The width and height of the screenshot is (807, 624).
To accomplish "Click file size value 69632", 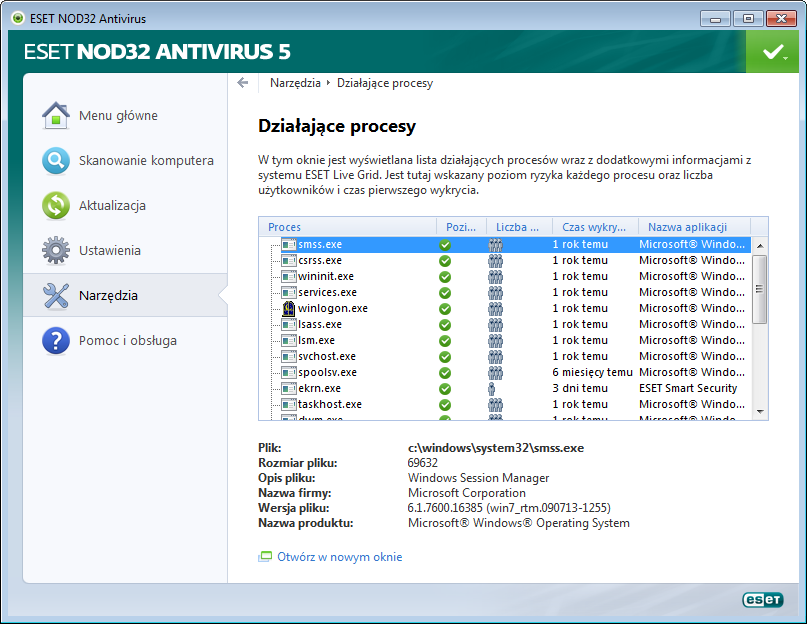I will coord(423,463).
